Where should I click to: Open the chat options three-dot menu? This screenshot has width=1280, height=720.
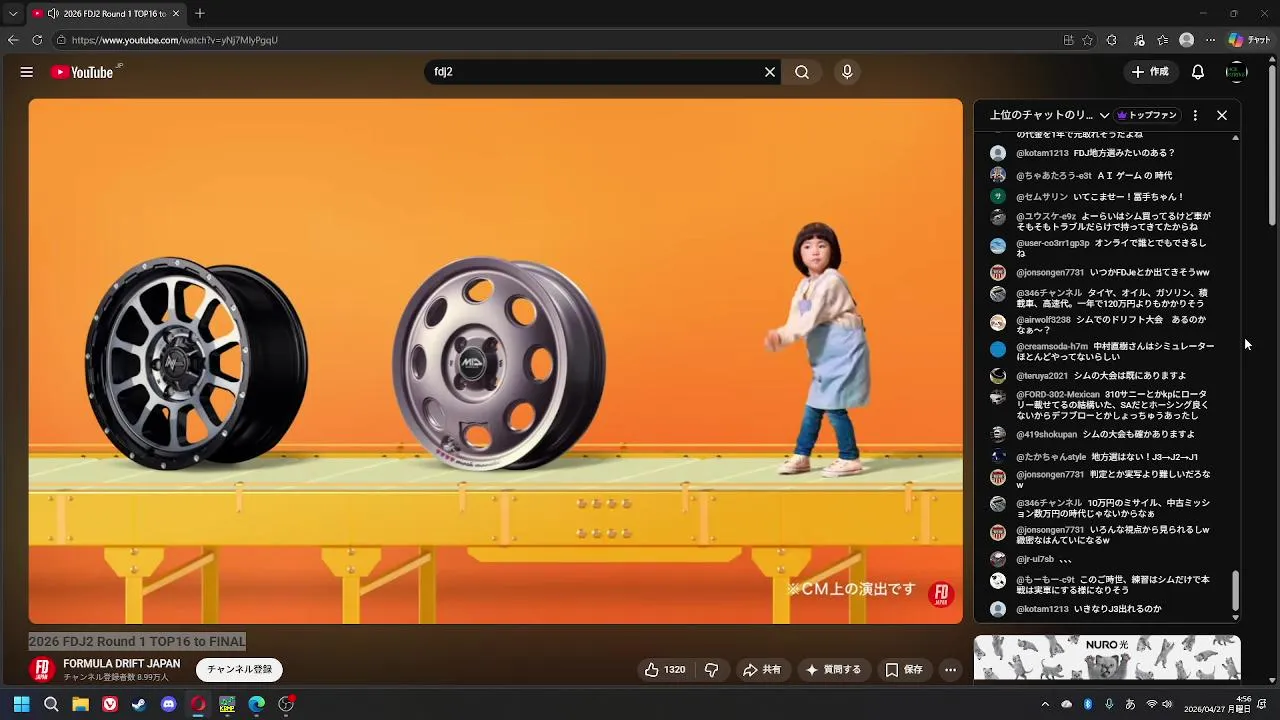(1195, 115)
